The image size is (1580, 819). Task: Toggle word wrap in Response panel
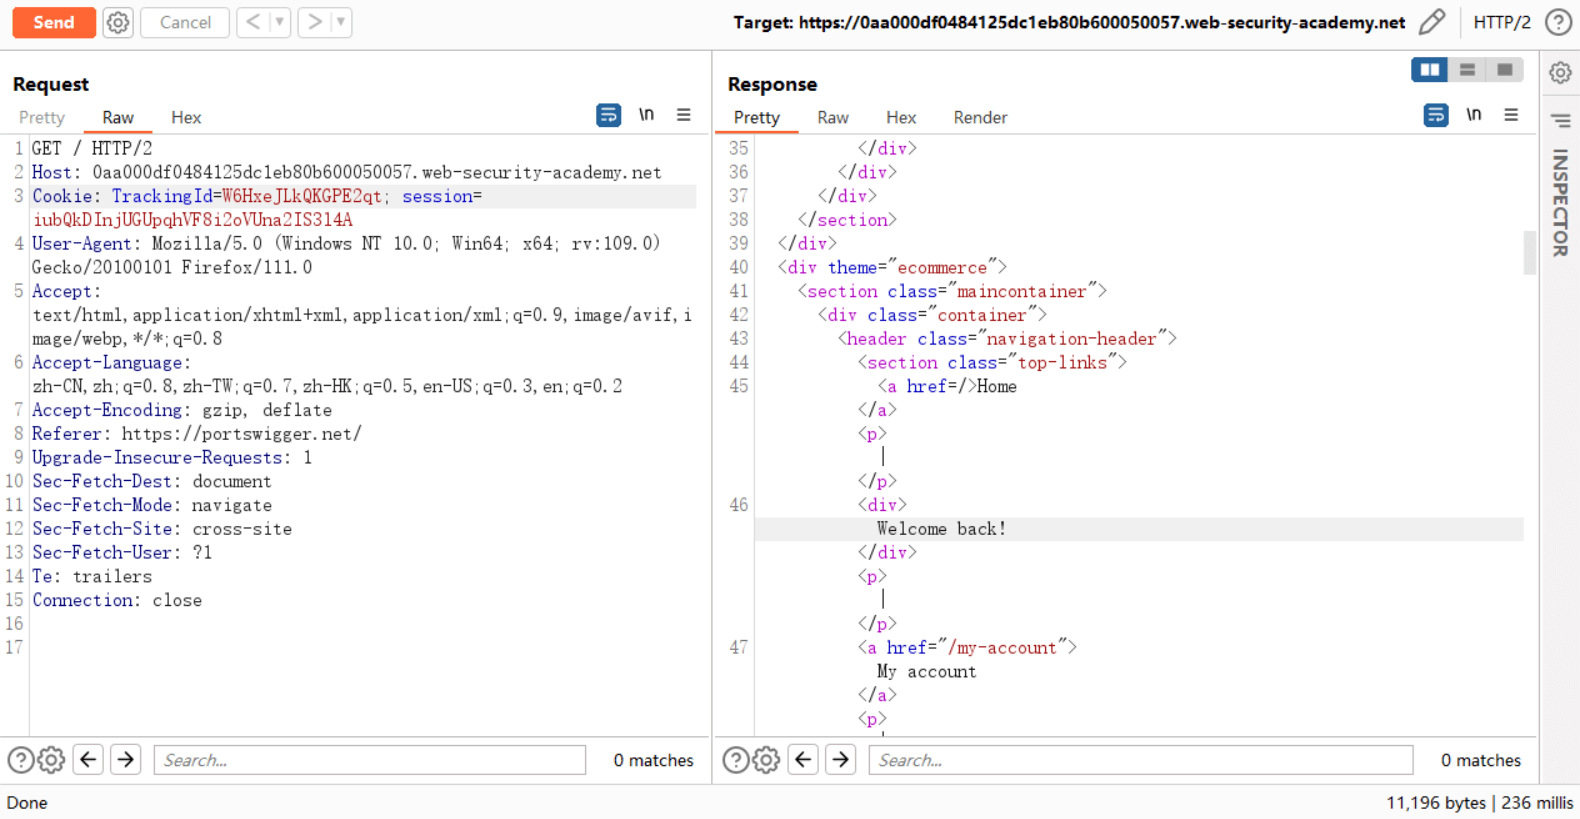[1435, 115]
